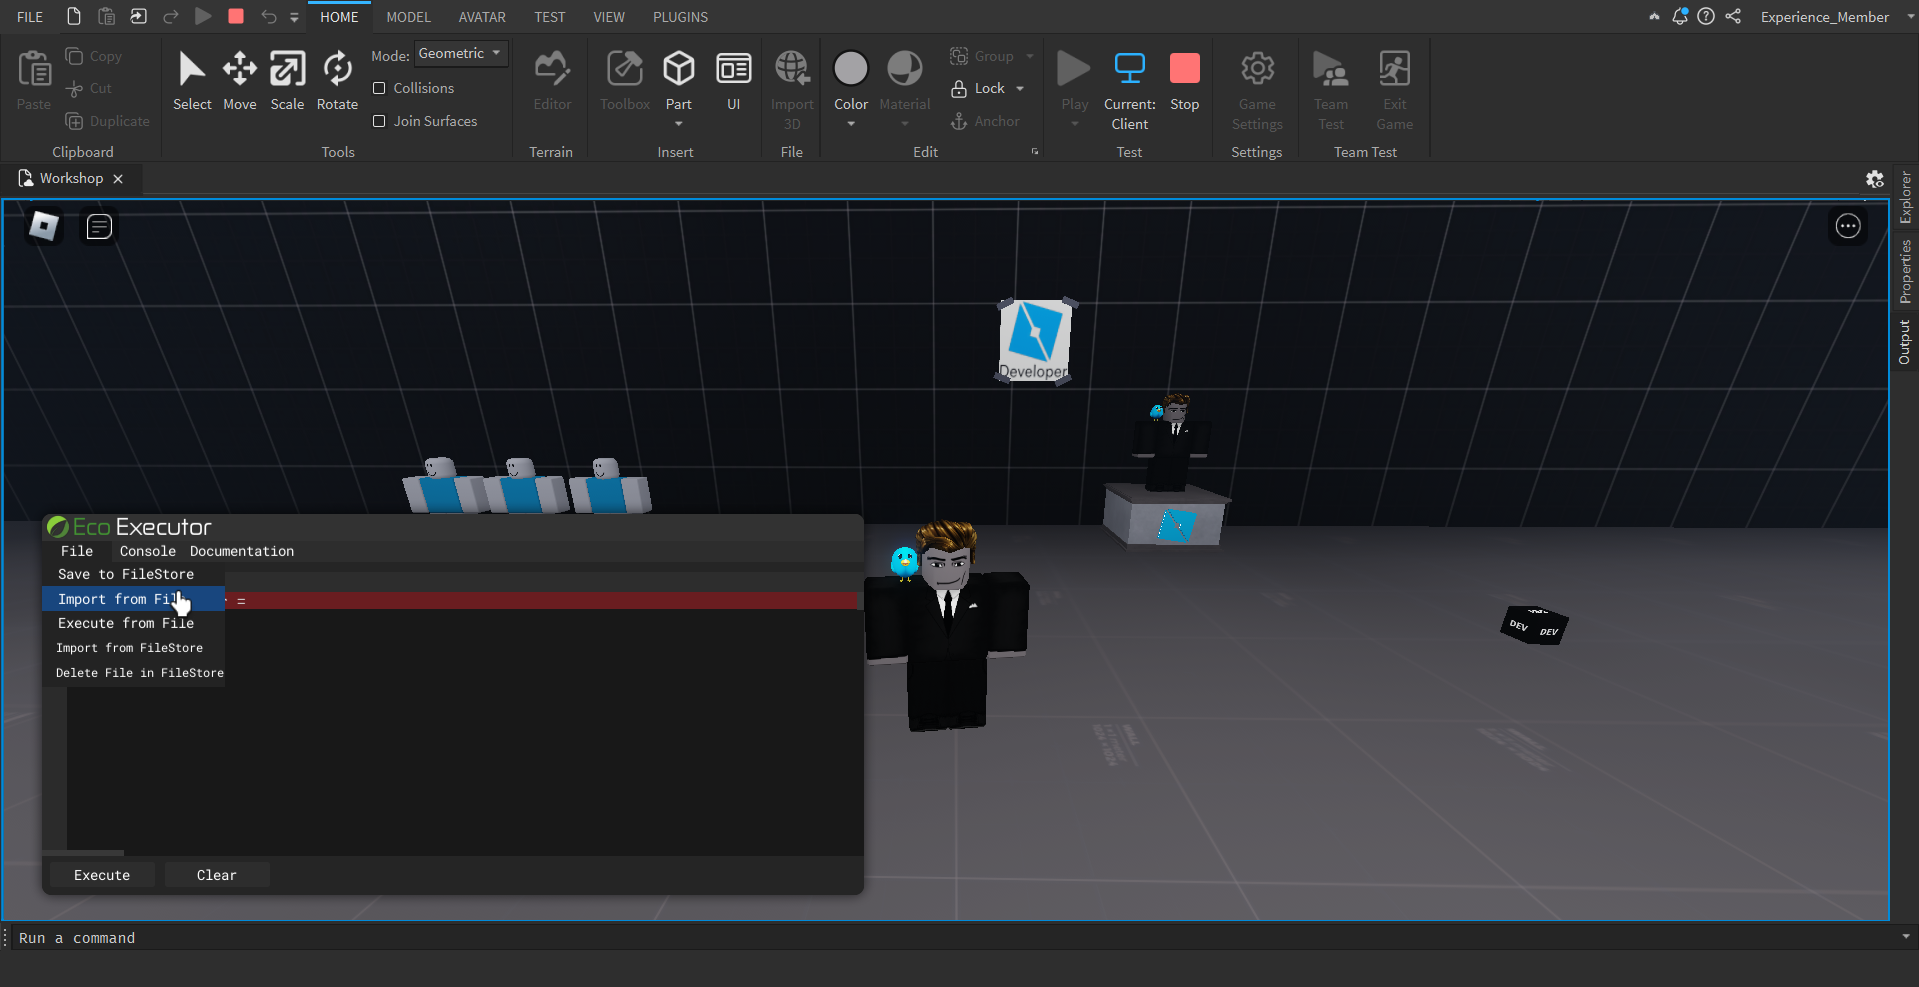Choose Execute from File
This screenshot has height=987, width=1919.
pyautogui.click(x=133, y=623)
